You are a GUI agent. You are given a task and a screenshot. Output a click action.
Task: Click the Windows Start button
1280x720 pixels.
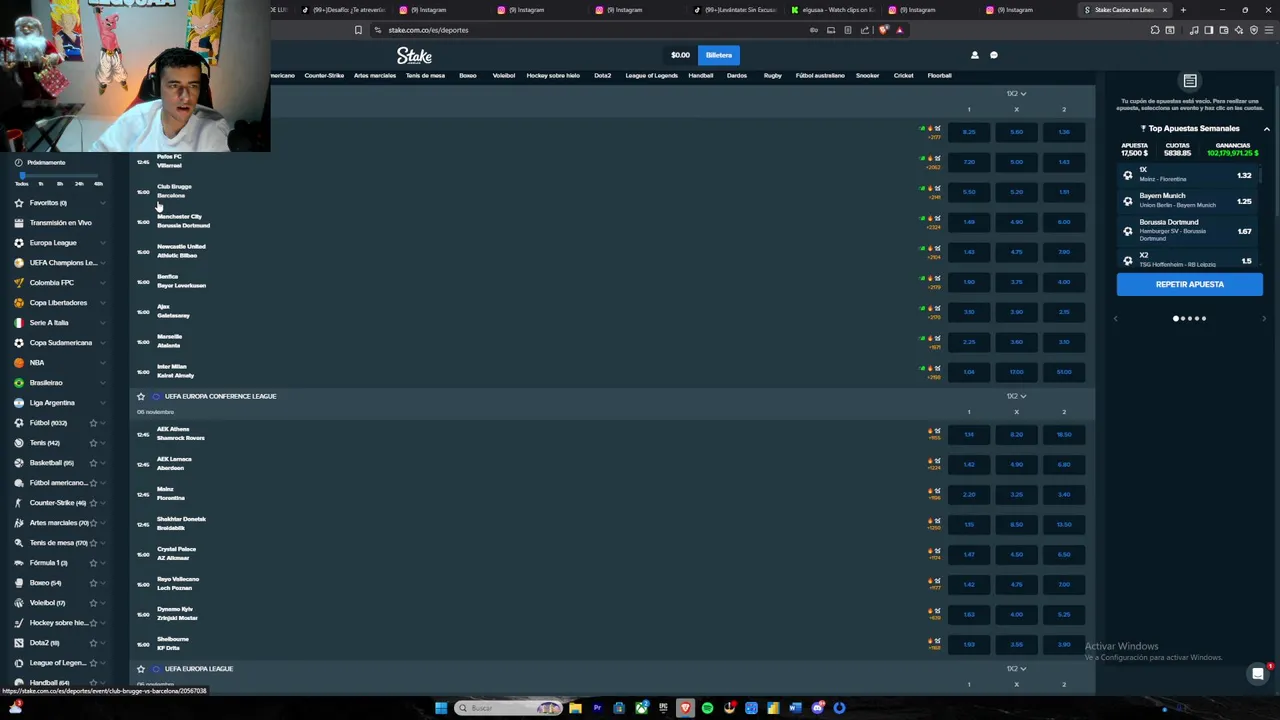pos(441,708)
